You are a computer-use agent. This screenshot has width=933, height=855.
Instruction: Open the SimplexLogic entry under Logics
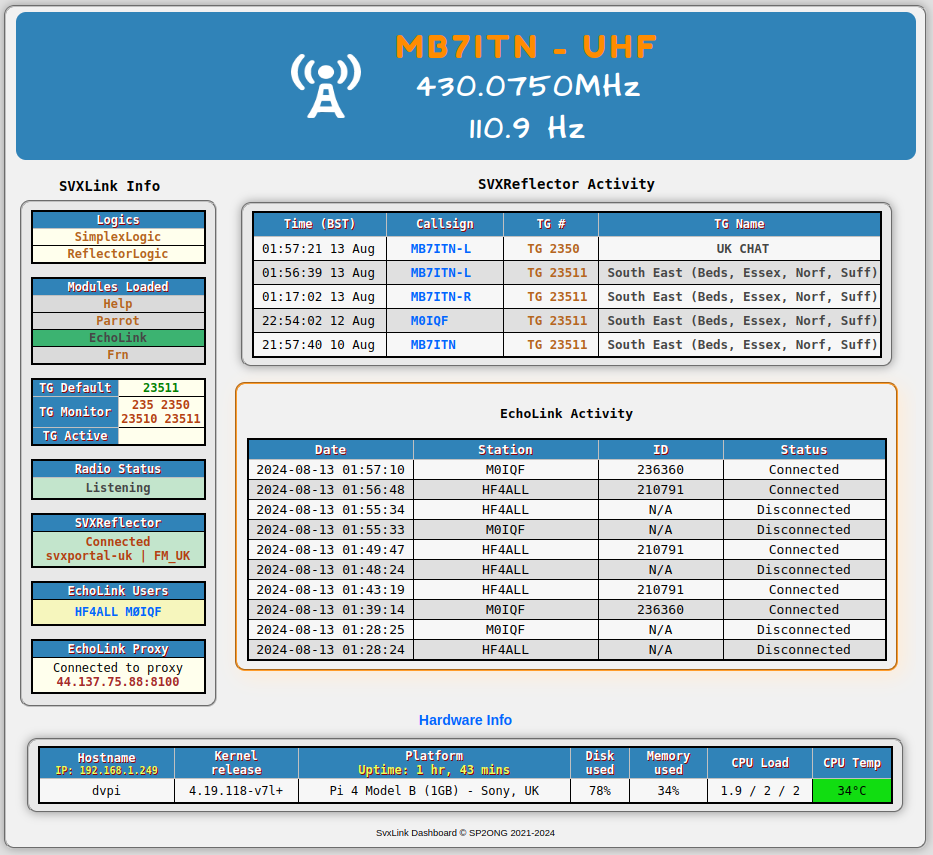click(x=118, y=237)
